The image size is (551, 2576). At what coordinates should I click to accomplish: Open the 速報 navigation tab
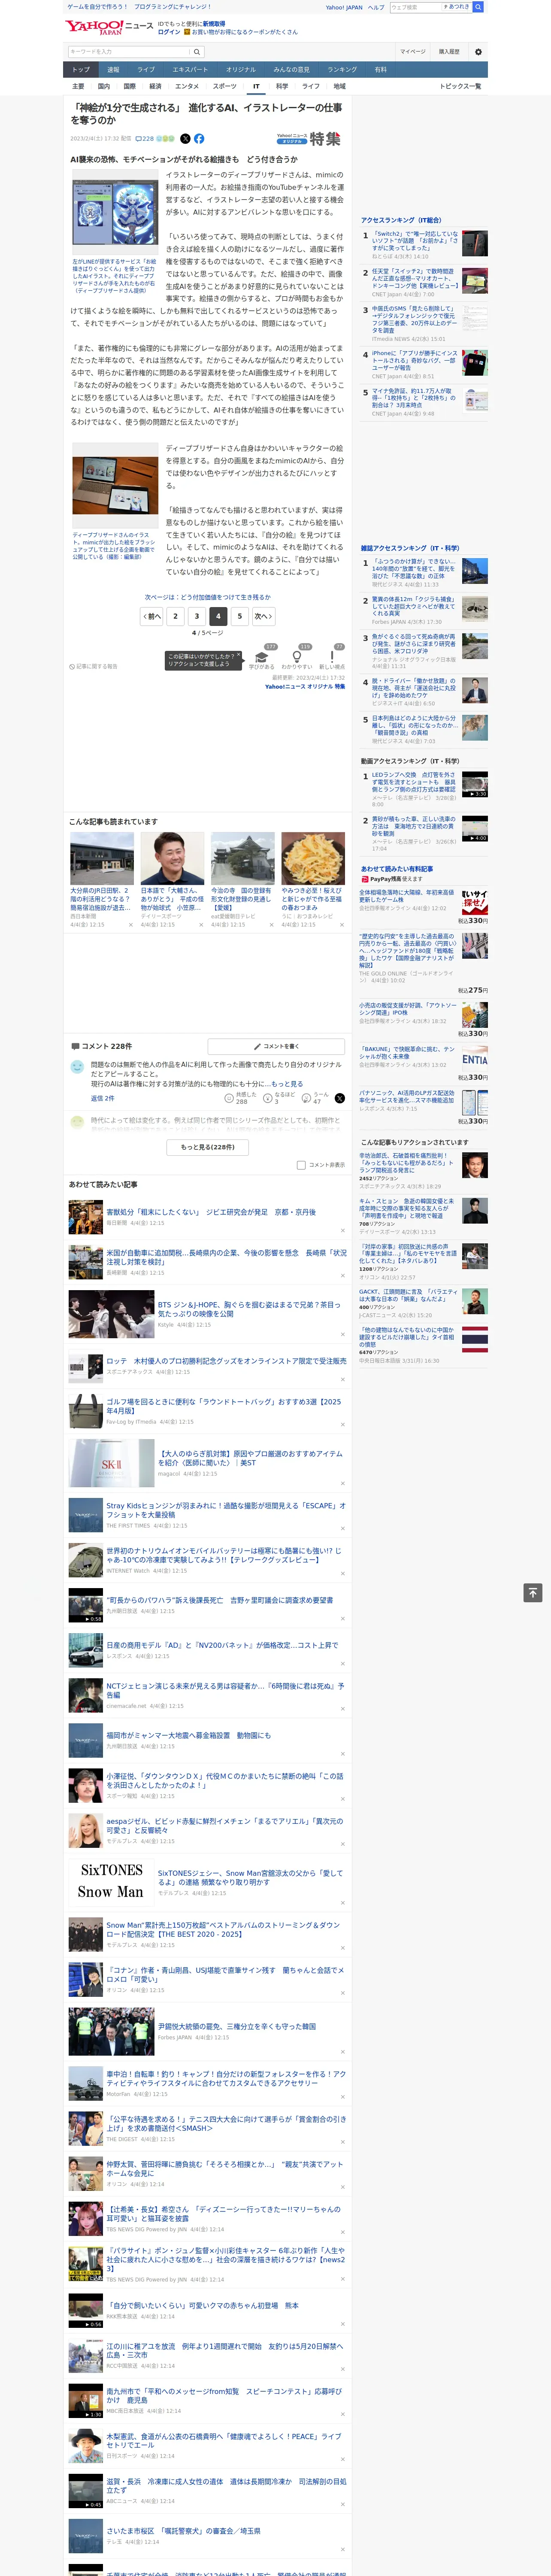pos(113,70)
